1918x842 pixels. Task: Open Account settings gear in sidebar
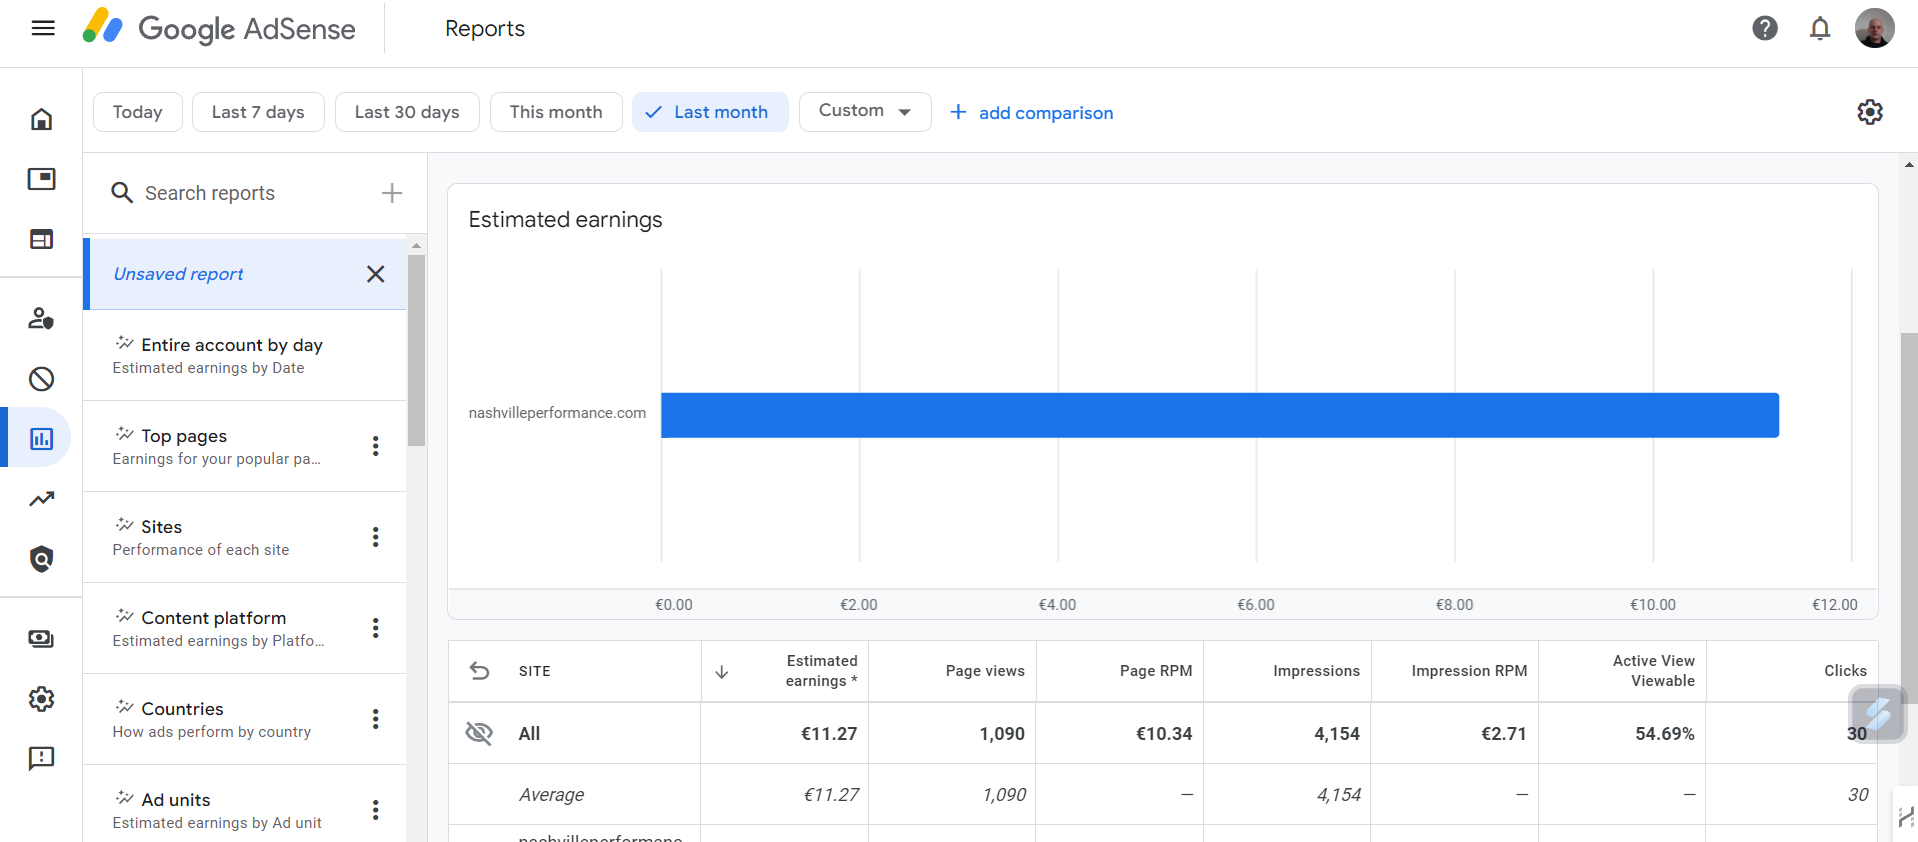coord(41,699)
